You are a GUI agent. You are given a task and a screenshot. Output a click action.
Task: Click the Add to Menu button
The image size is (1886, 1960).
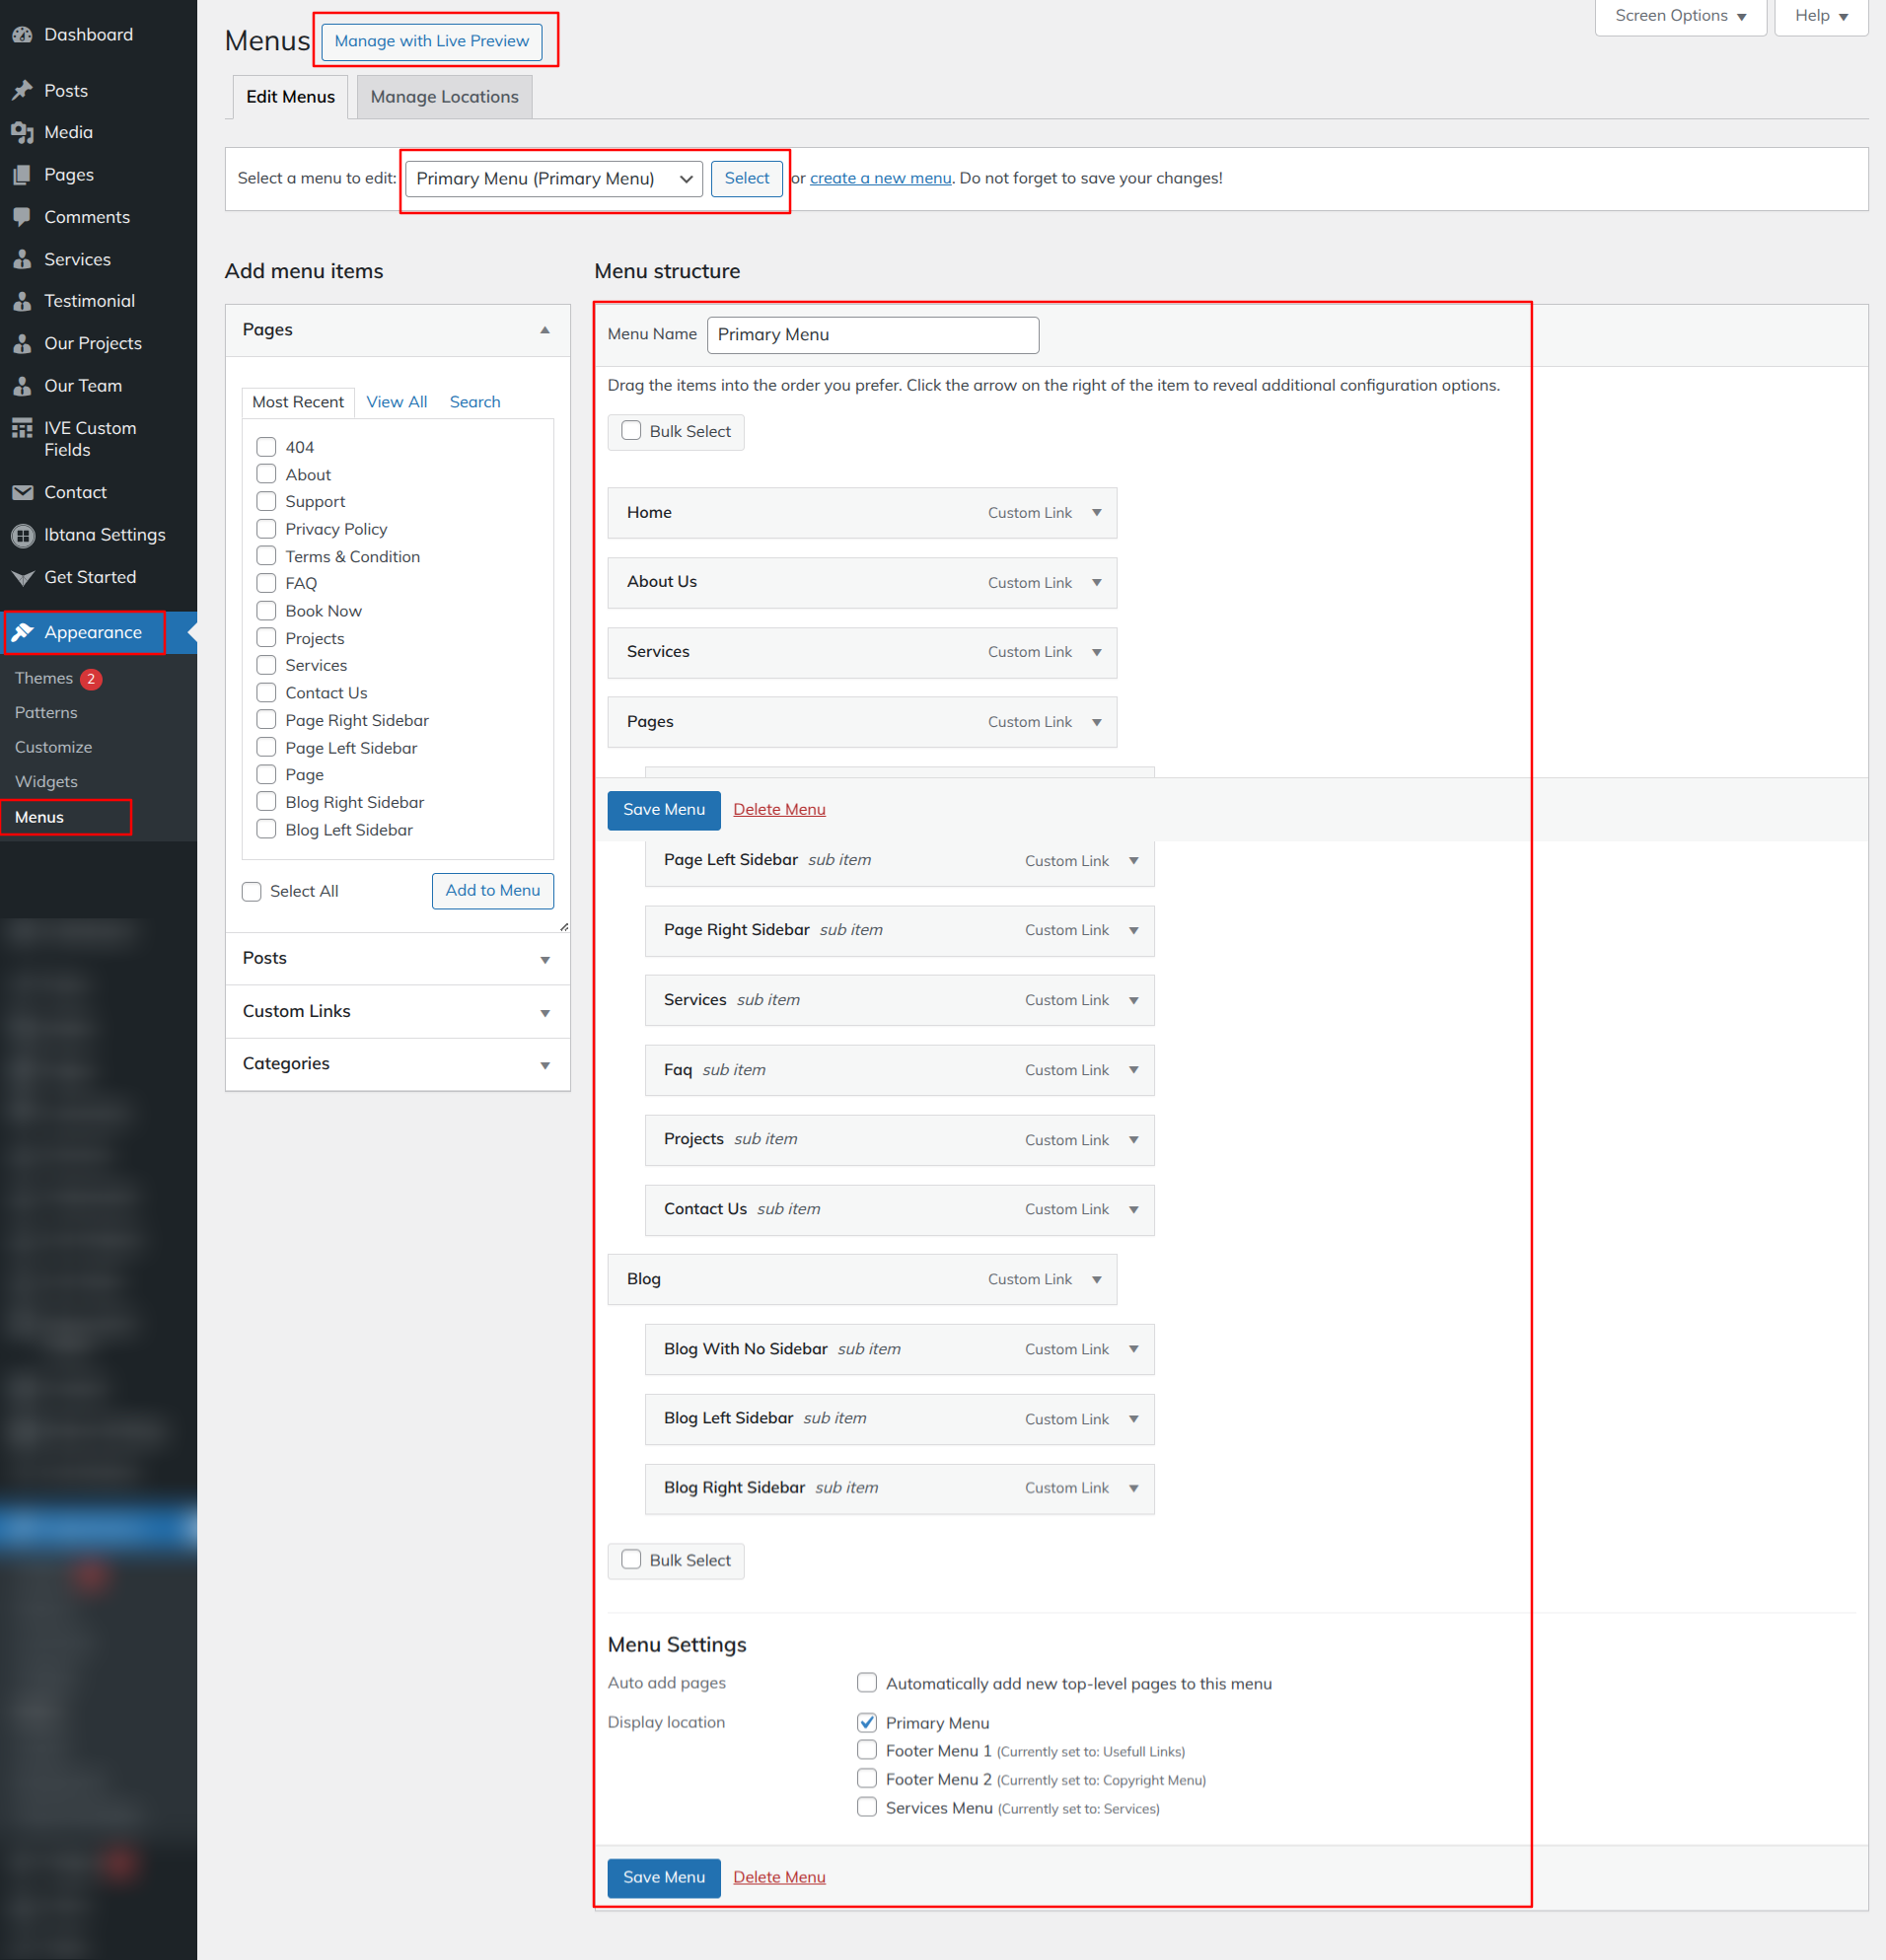492,891
